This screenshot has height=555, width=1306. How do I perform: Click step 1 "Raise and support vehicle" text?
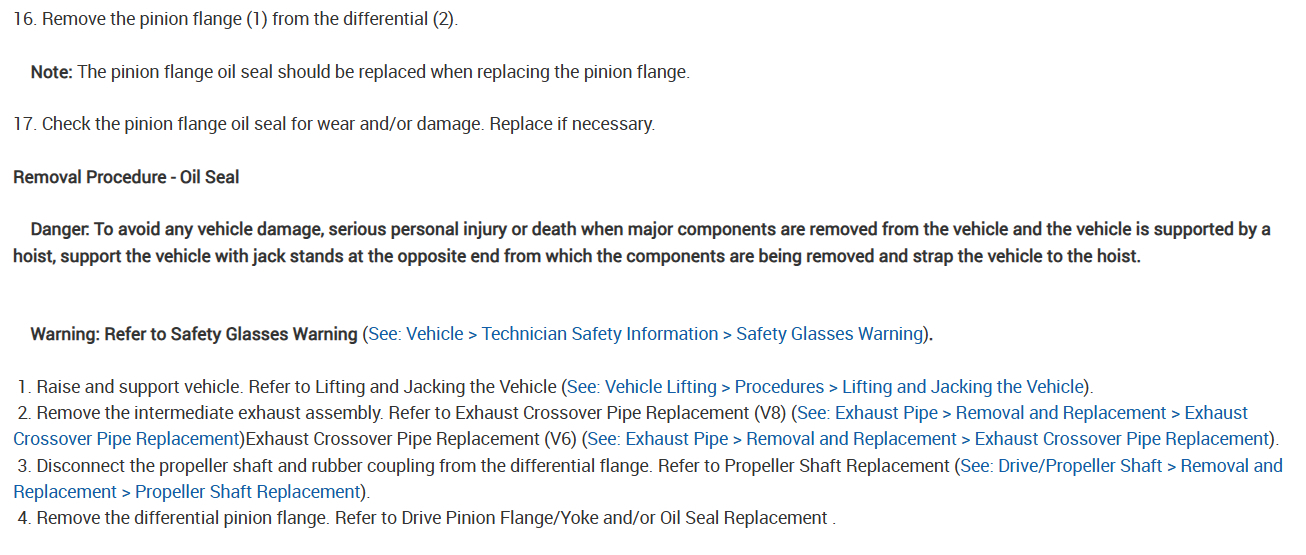(x=138, y=387)
